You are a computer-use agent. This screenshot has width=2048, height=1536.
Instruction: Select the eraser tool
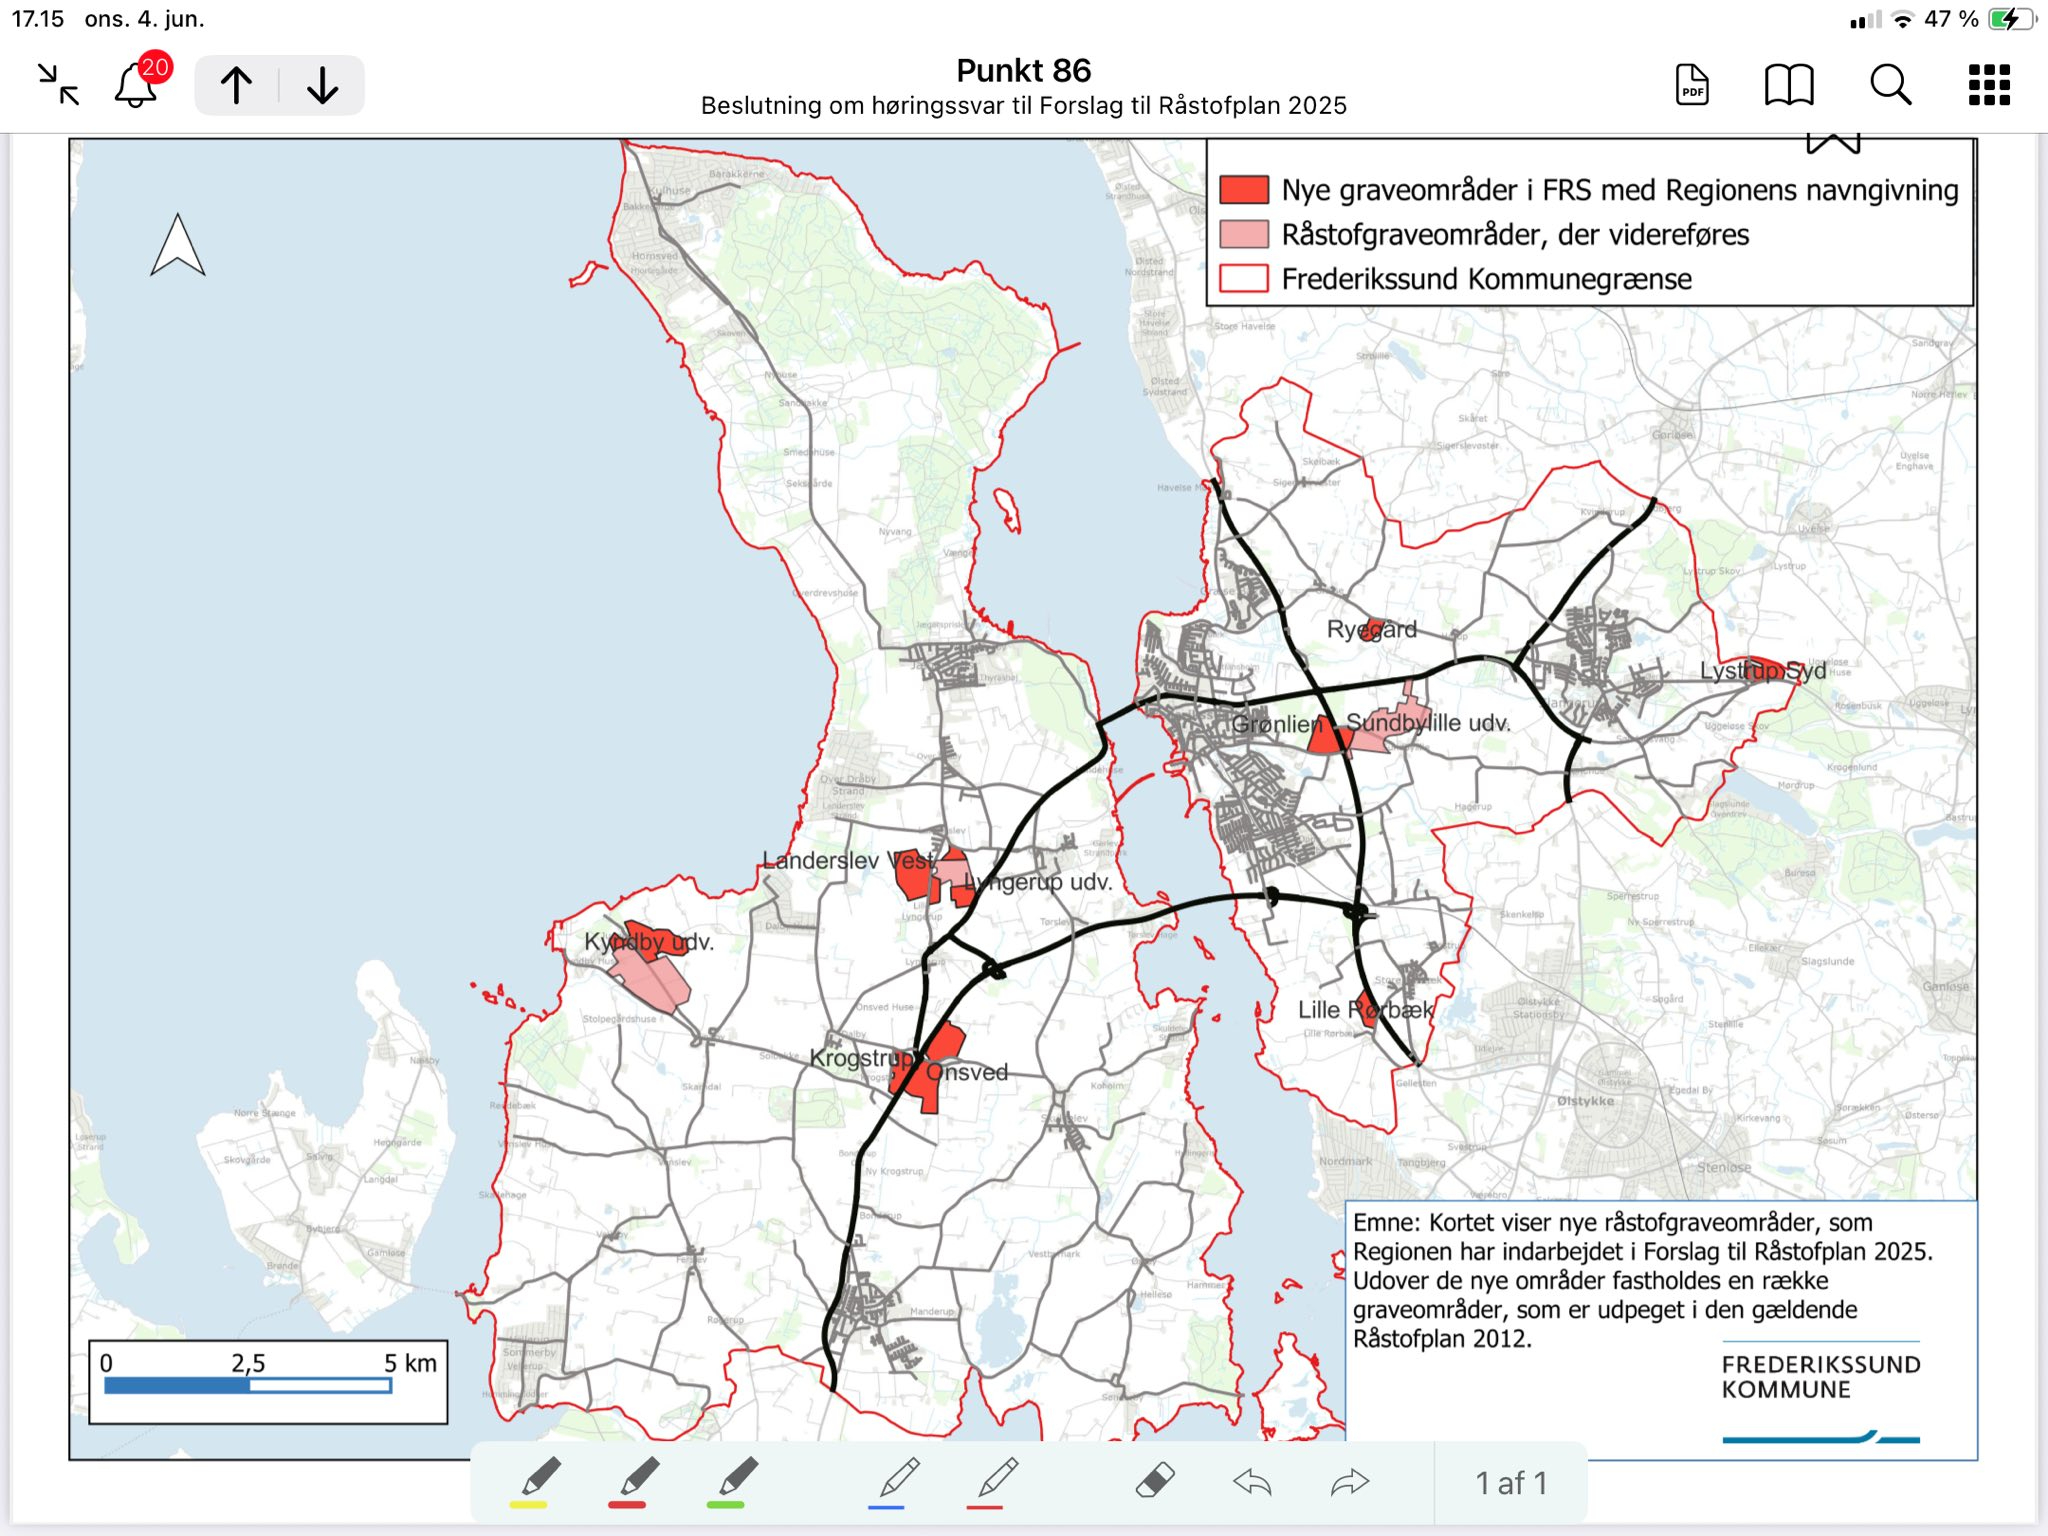click(x=1154, y=1481)
